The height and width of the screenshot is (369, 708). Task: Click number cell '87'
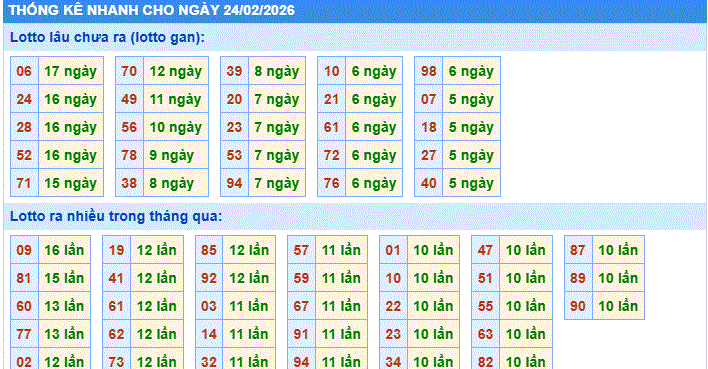578,250
